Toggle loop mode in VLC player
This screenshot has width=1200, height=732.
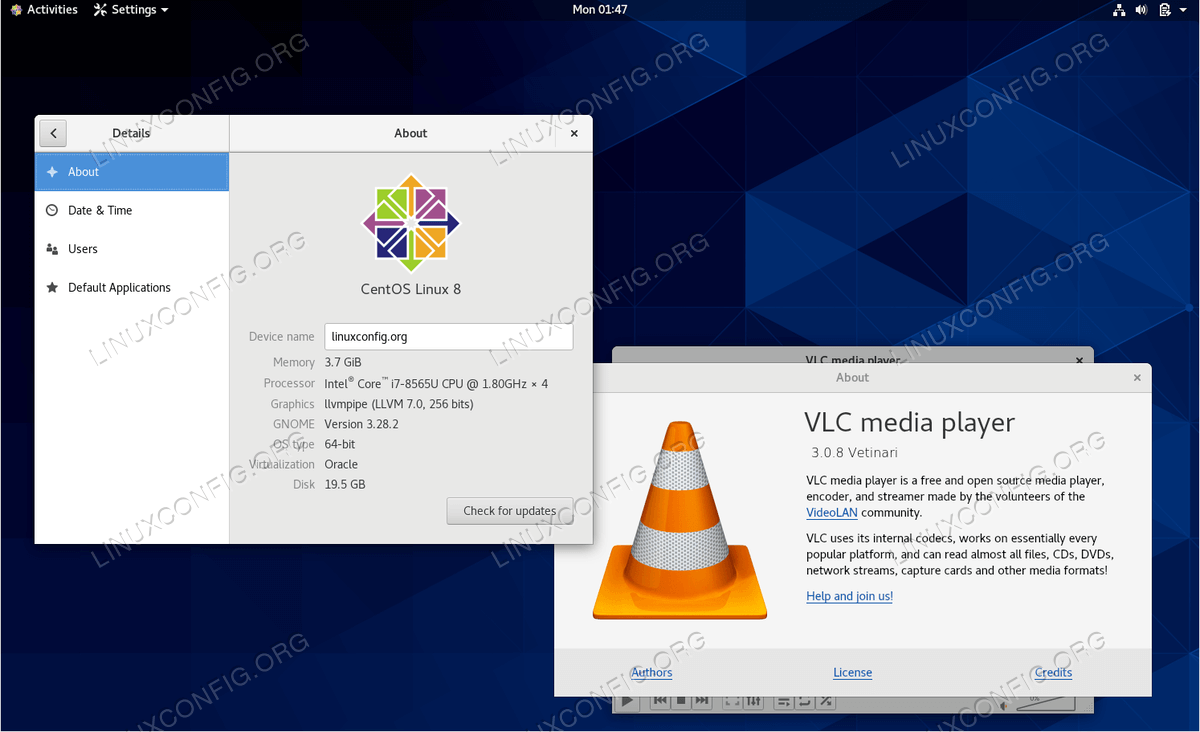806,702
